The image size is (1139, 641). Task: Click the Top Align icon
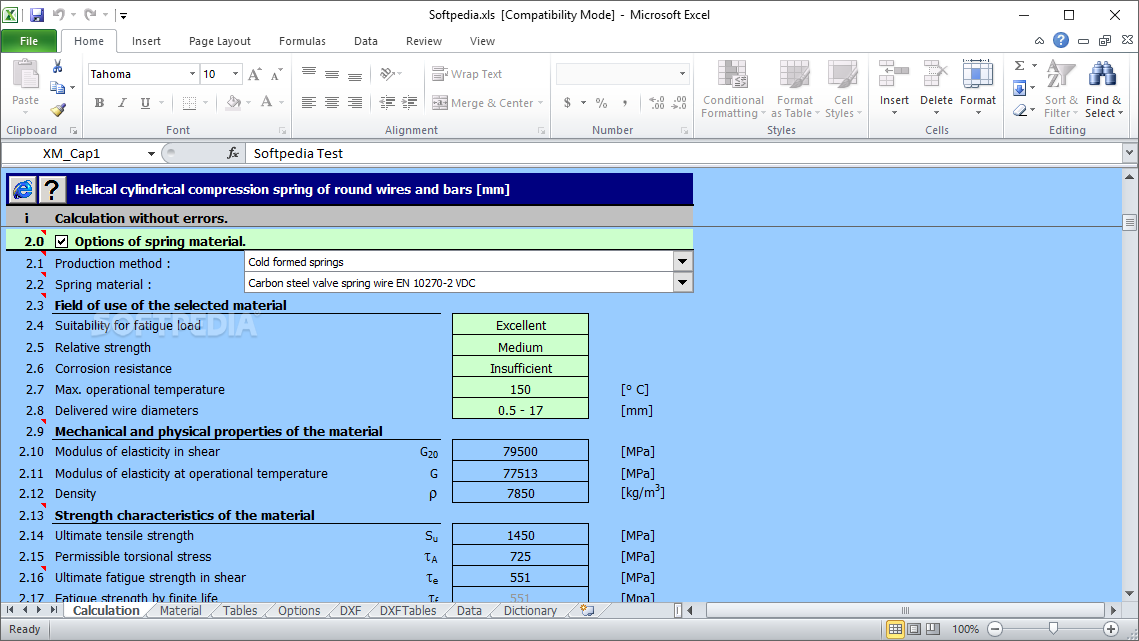[309, 74]
